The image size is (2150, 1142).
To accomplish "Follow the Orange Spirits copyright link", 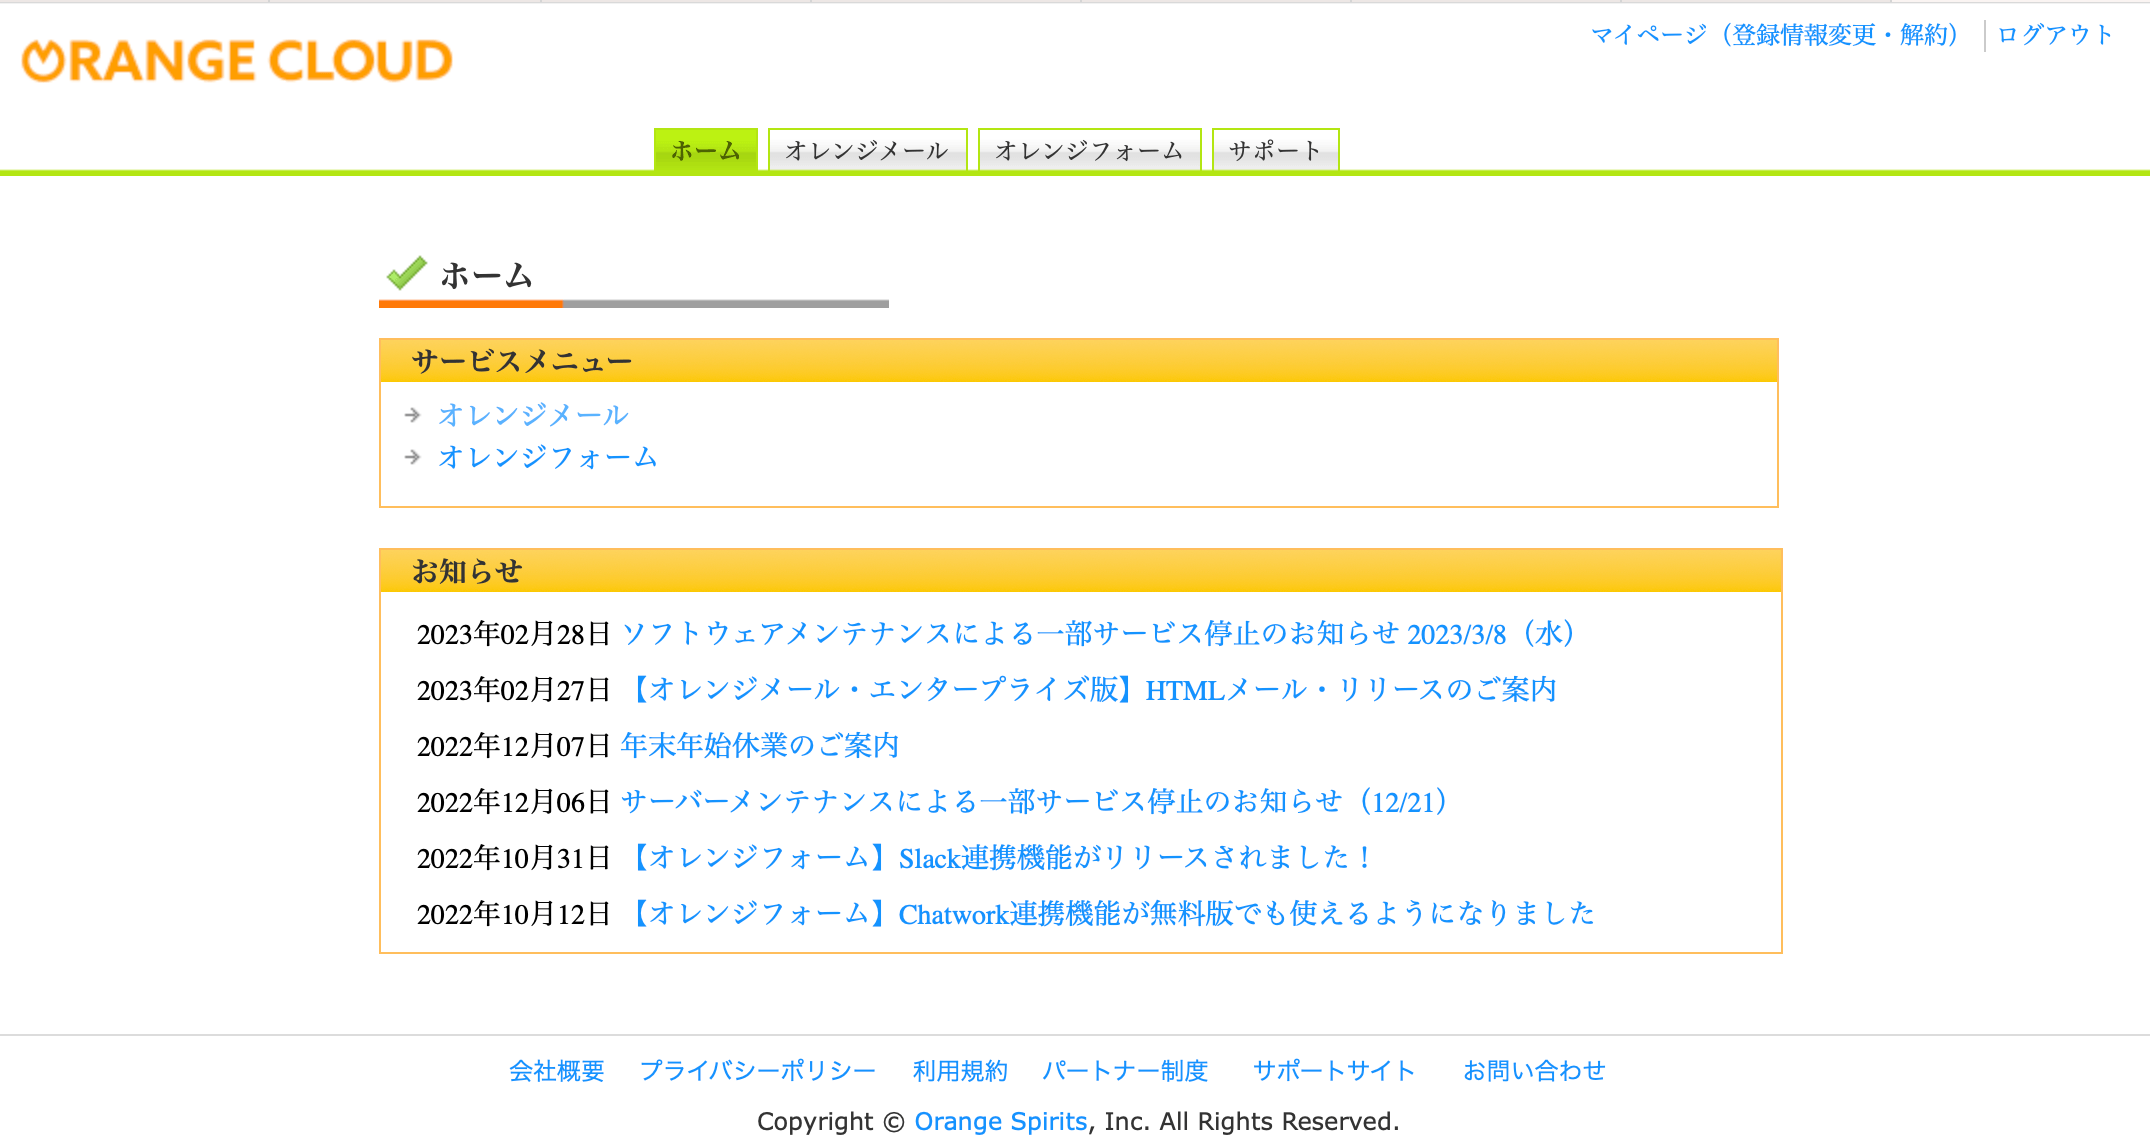I will click(x=1000, y=1122).
